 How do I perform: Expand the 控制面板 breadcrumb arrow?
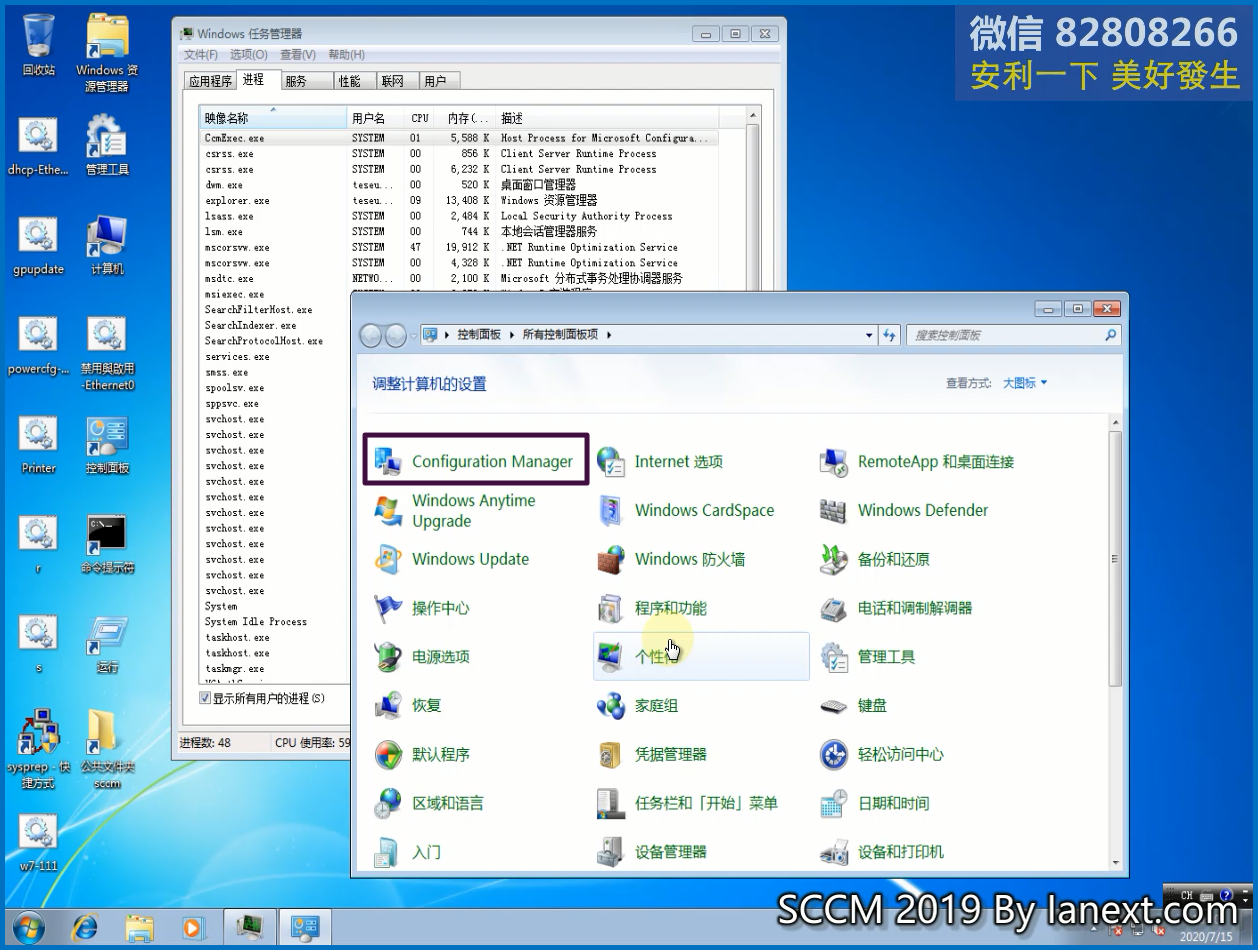pos(511,335)
